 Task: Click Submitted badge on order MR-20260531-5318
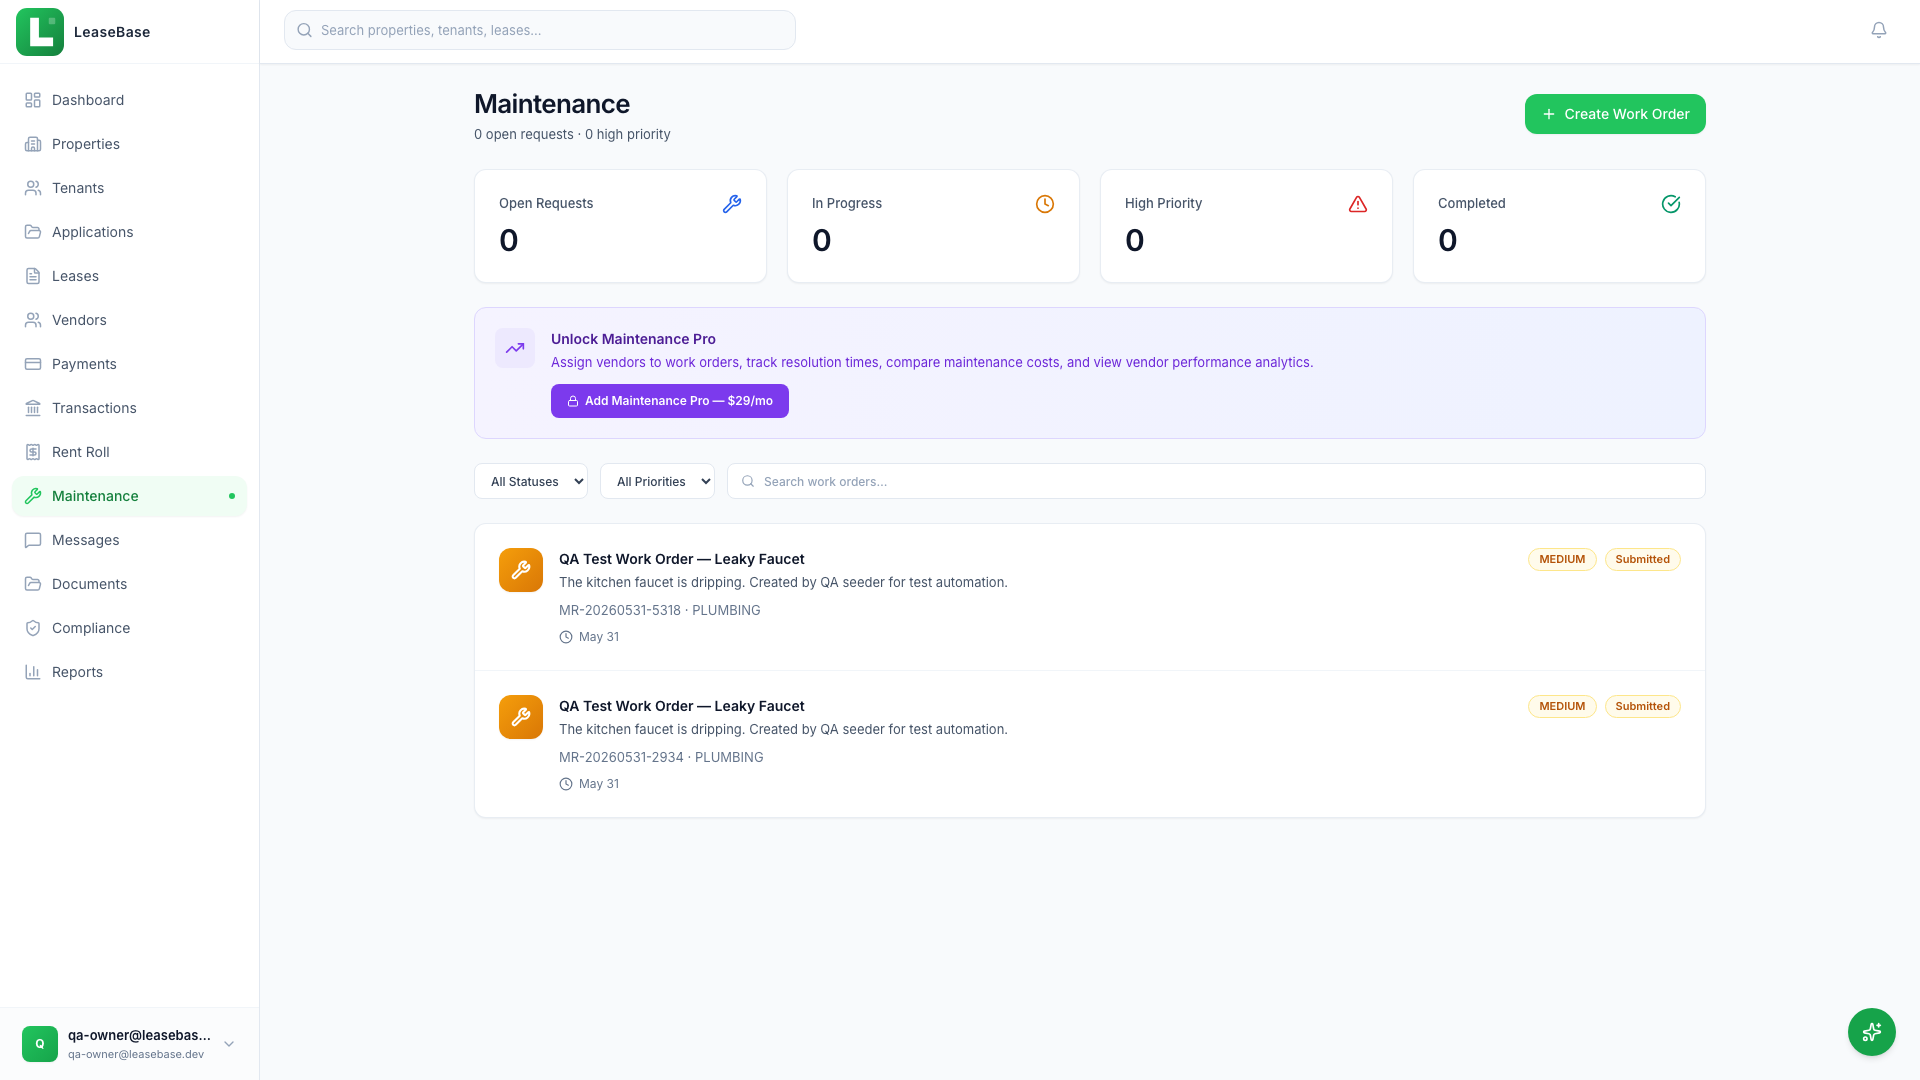coord(1643,559)
